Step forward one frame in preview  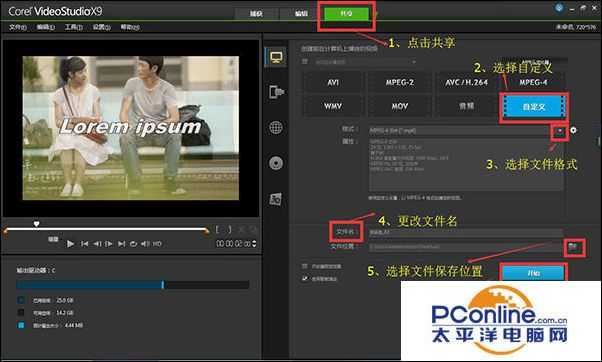[x=109, y=244]
